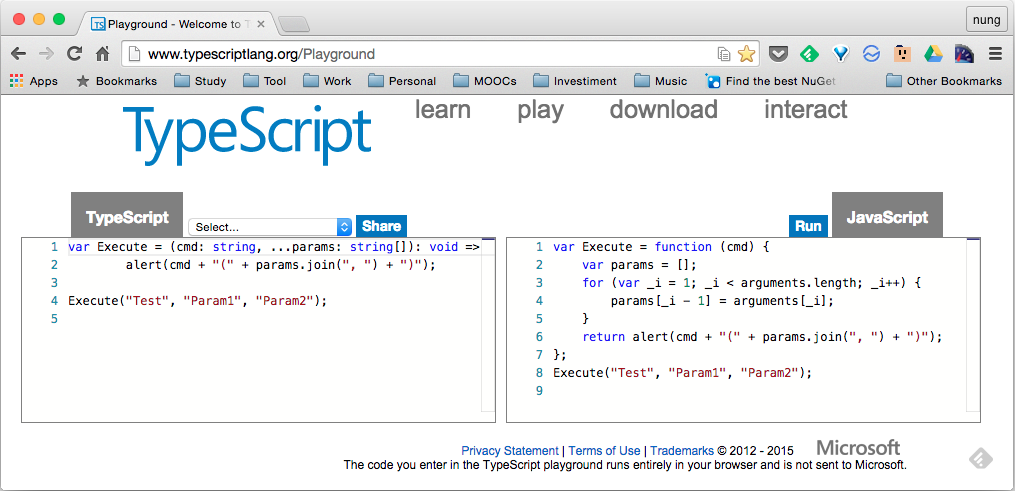This screenshot has height=491, width=1015.
Task: Click the TypeScript editor vertical scrollbar
Action: [488, 325]
